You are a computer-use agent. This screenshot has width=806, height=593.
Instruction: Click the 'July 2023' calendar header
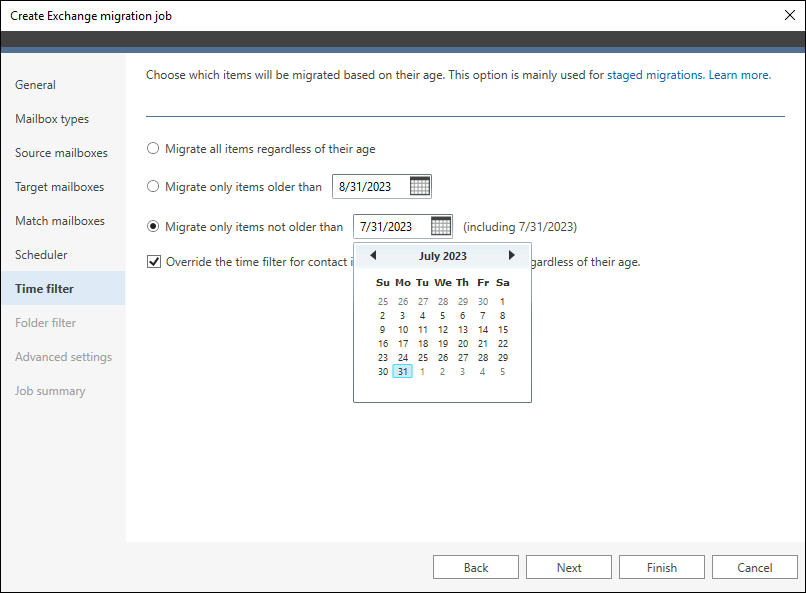443,256
